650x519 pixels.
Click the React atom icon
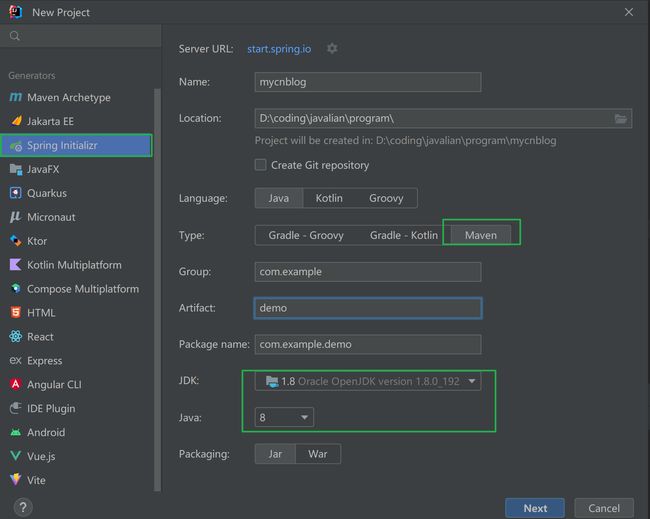point(15,337)
